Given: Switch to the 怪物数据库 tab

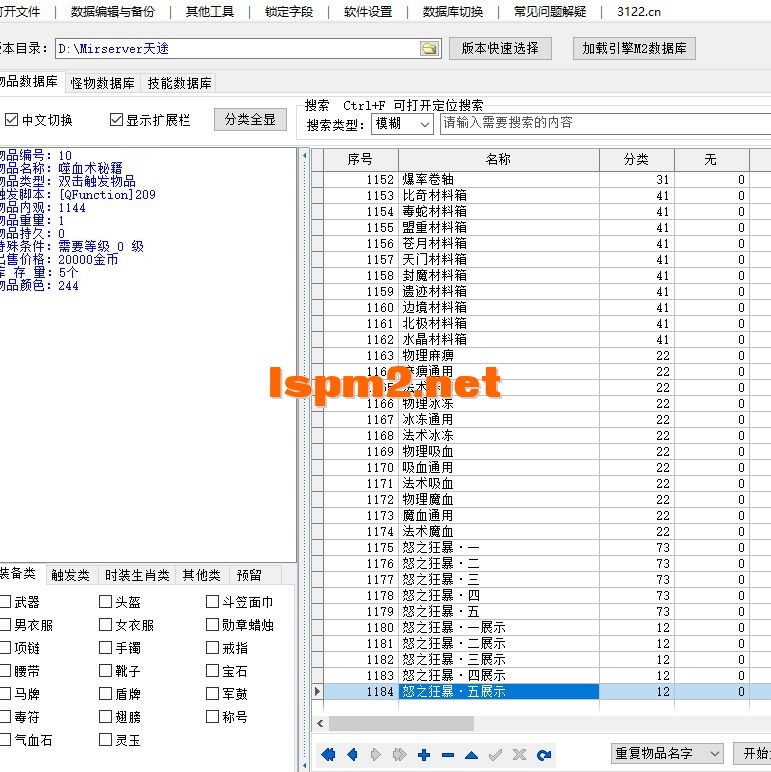Looking at the screenshot, I should pos(102,83).
